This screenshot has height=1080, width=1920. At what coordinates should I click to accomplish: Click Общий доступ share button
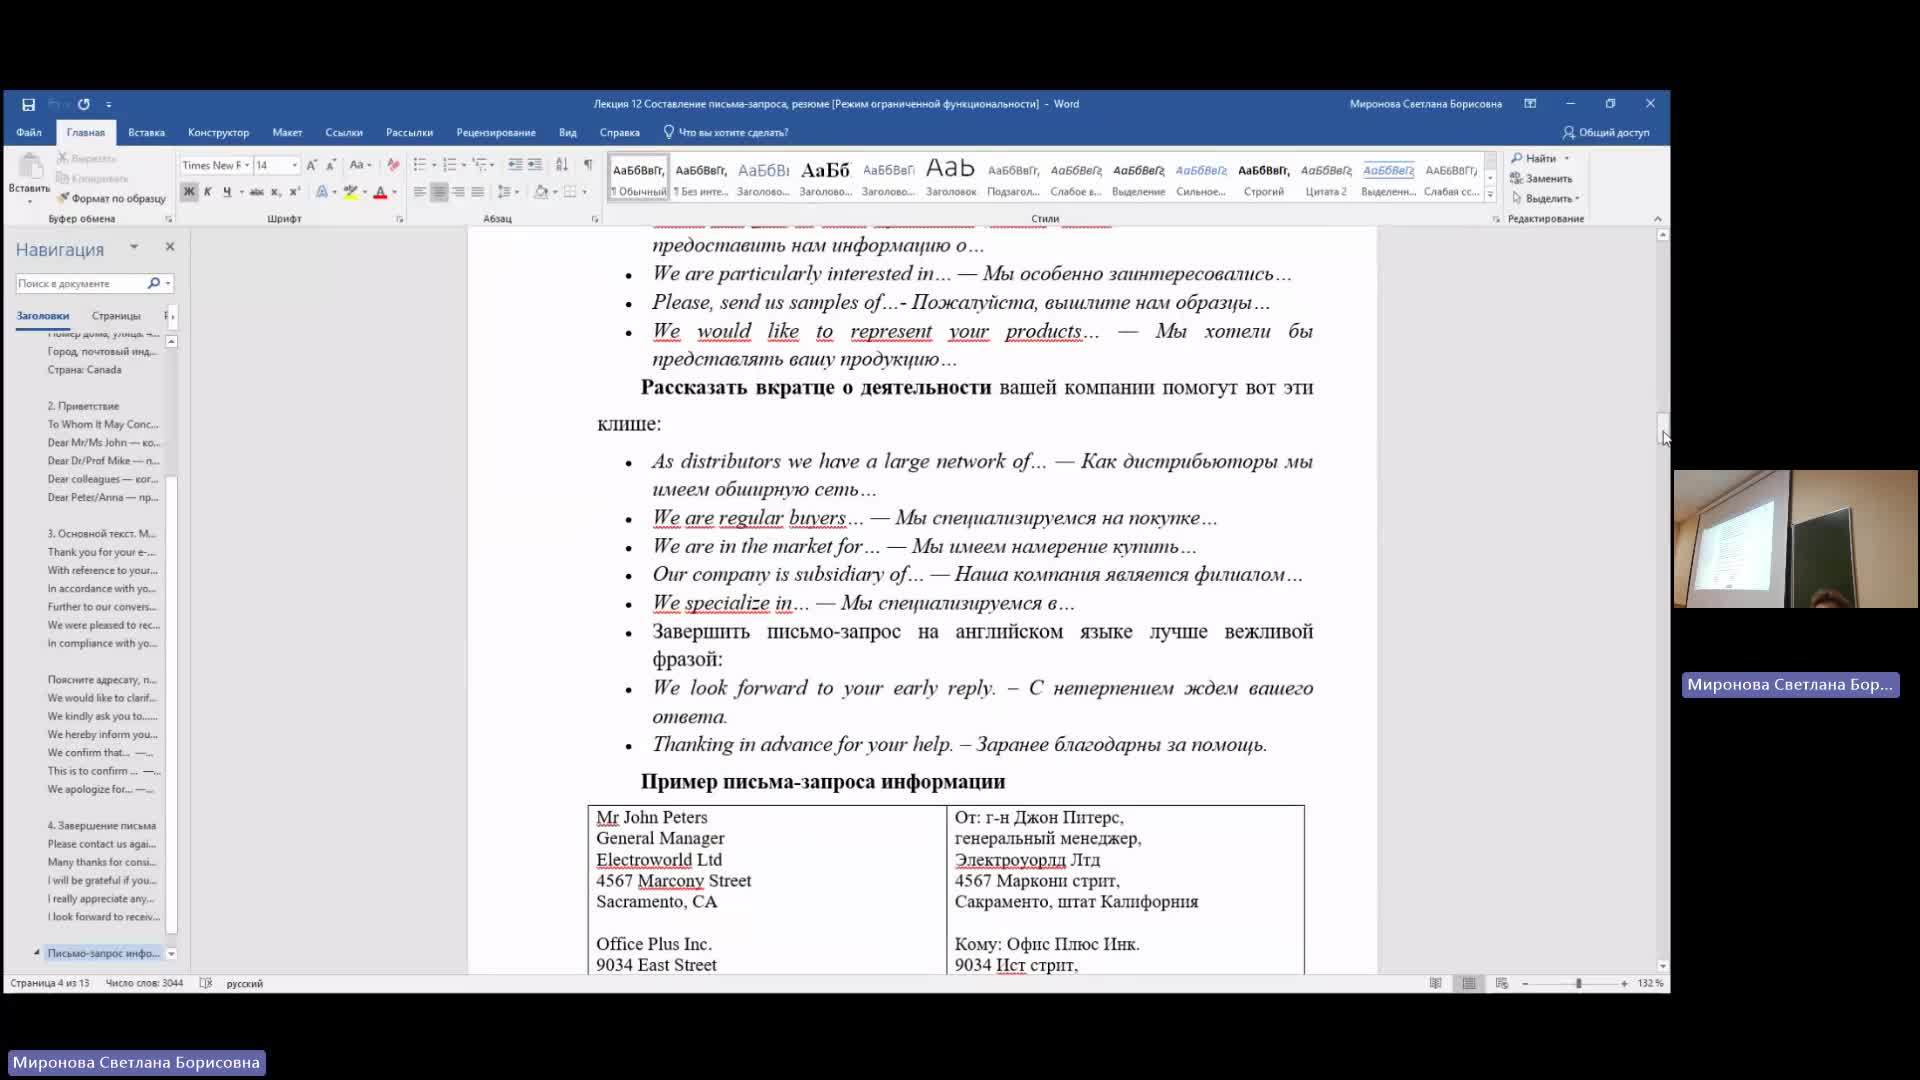[1606, 132]
